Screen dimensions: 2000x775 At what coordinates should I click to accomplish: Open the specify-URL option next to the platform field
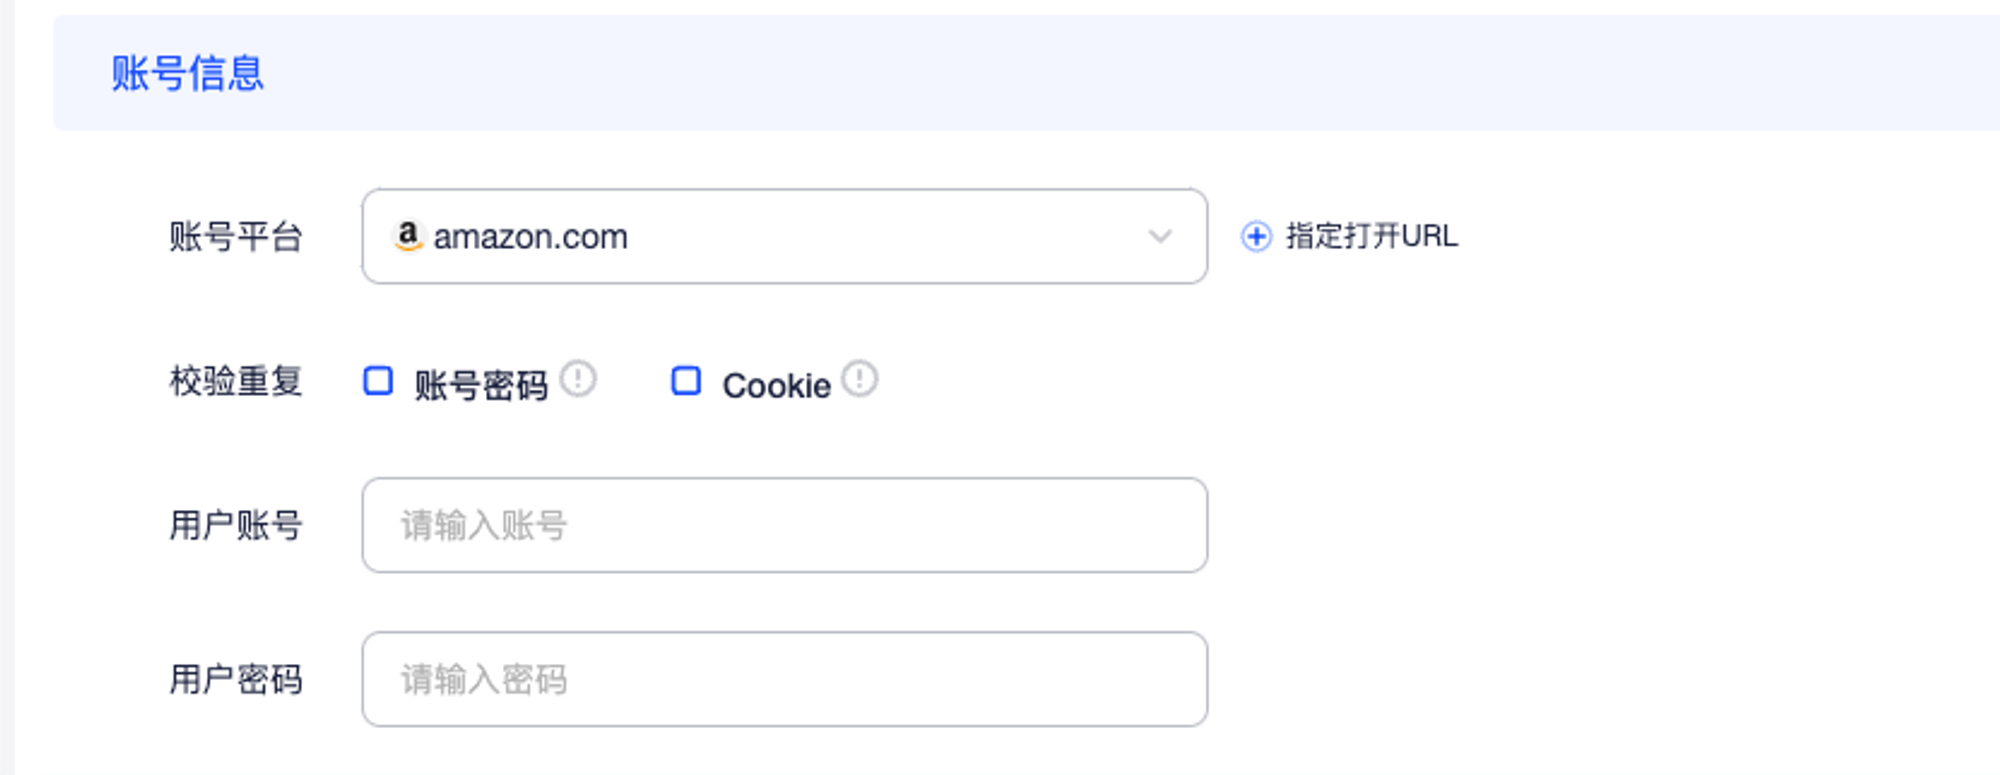pyautogui.click(x=1350, y=237)
